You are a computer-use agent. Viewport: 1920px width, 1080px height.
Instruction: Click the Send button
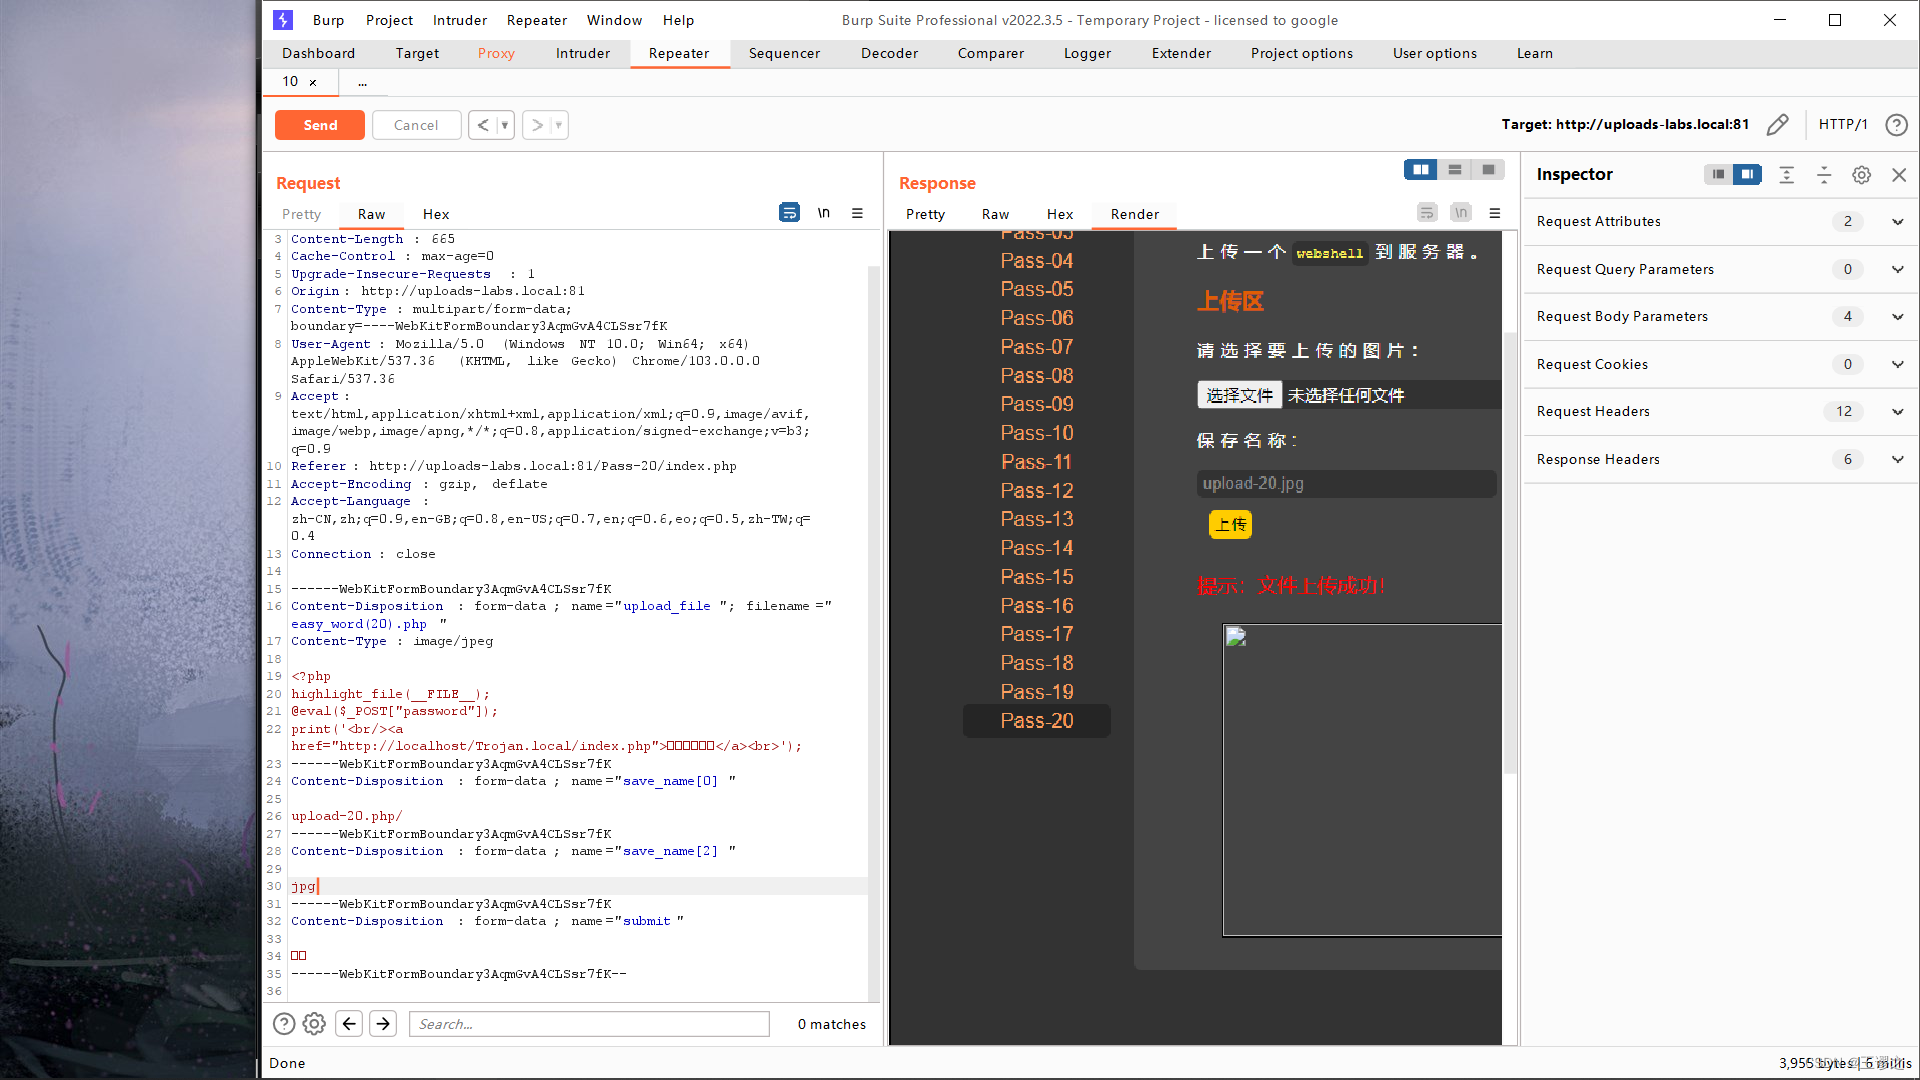[320, 125]
